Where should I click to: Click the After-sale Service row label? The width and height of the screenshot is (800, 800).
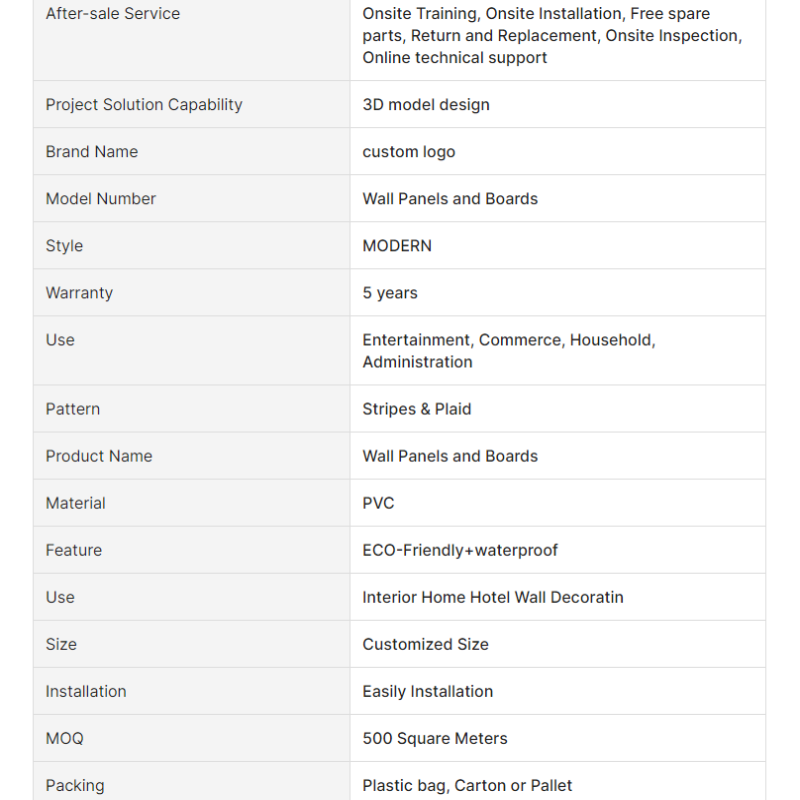pos(113,14)
